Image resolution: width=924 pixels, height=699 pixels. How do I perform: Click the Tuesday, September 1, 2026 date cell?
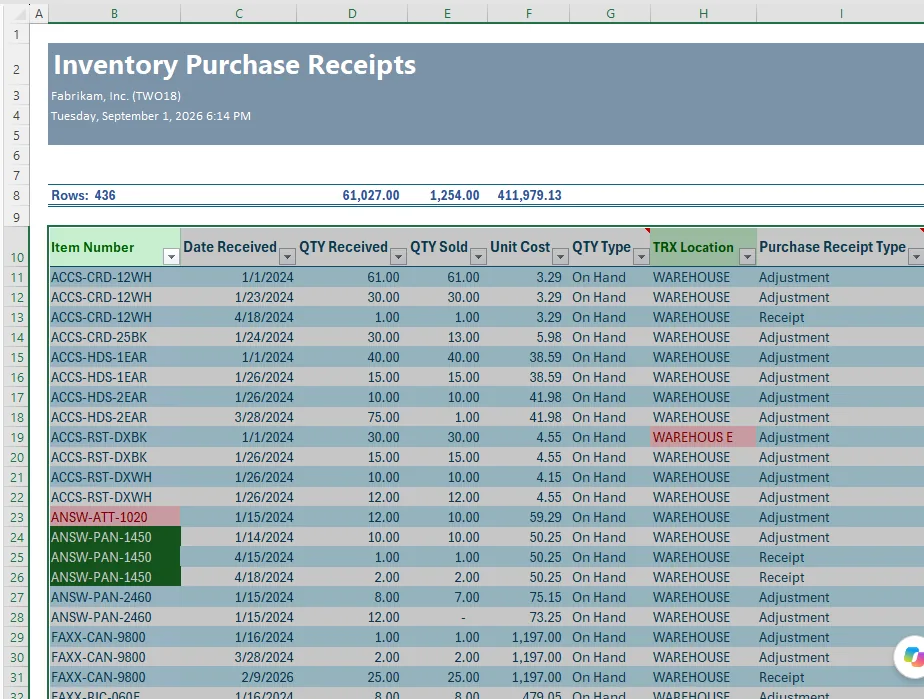(x=151, y=116)
